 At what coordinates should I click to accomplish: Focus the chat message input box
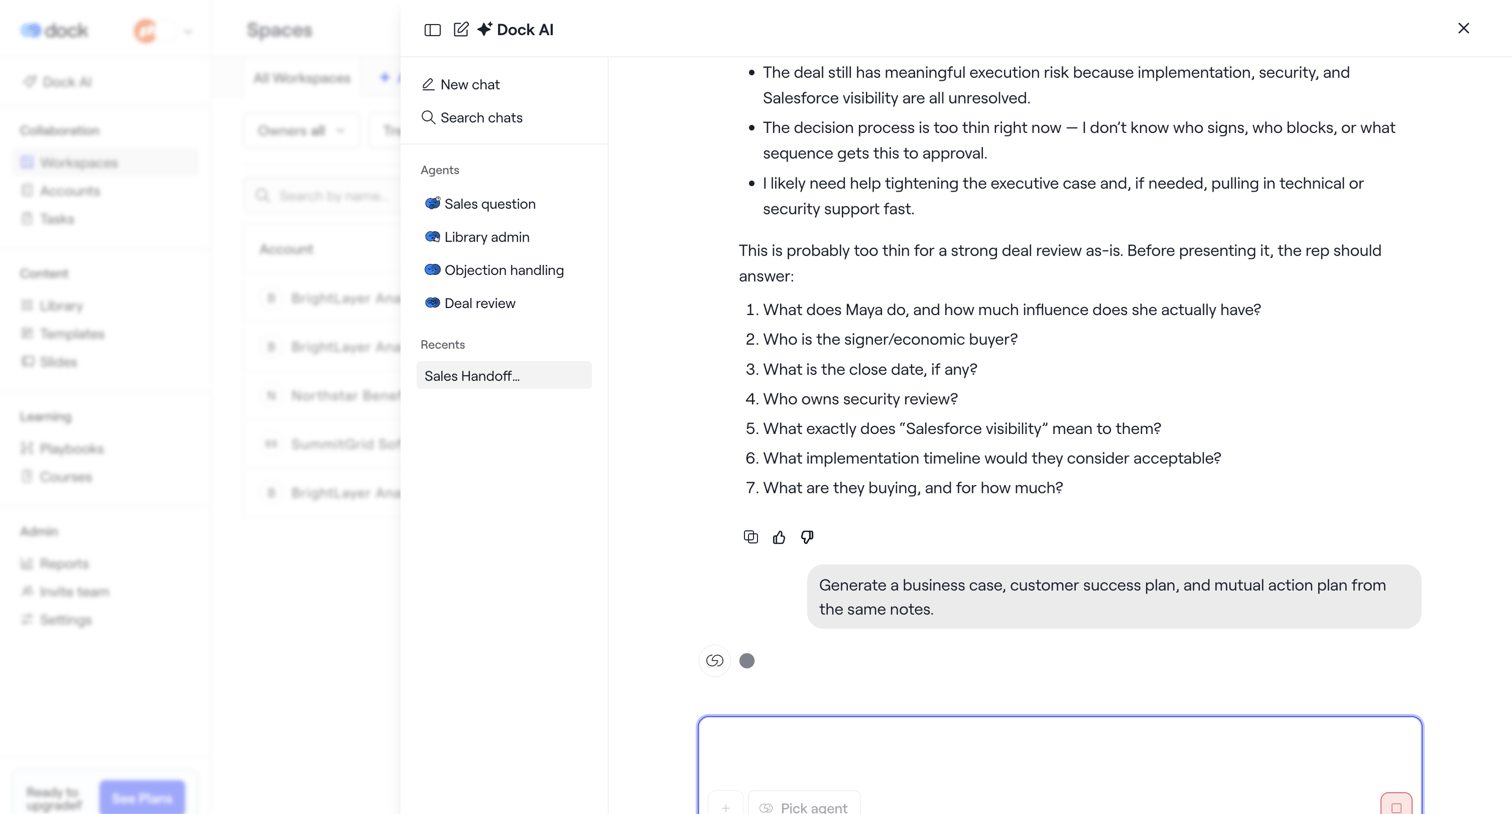pos(1060,752)
